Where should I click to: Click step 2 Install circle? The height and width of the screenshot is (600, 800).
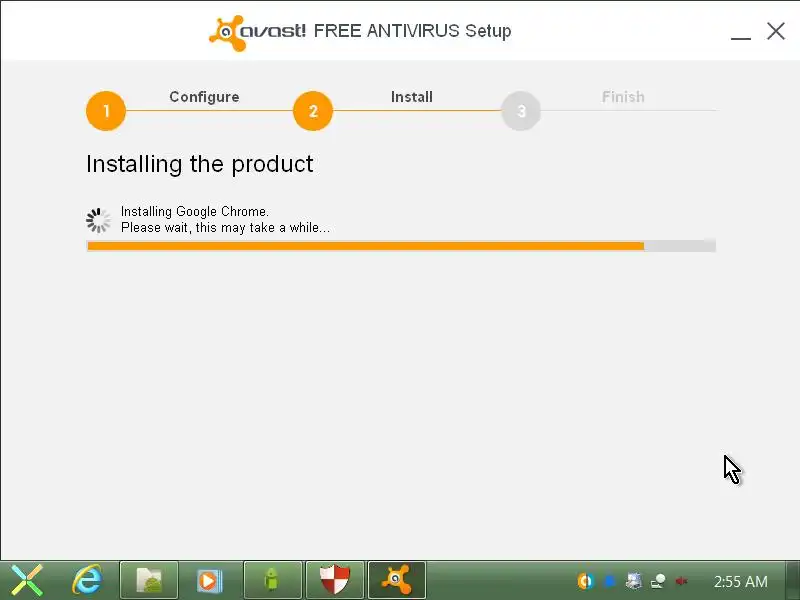tap(313, 111)
